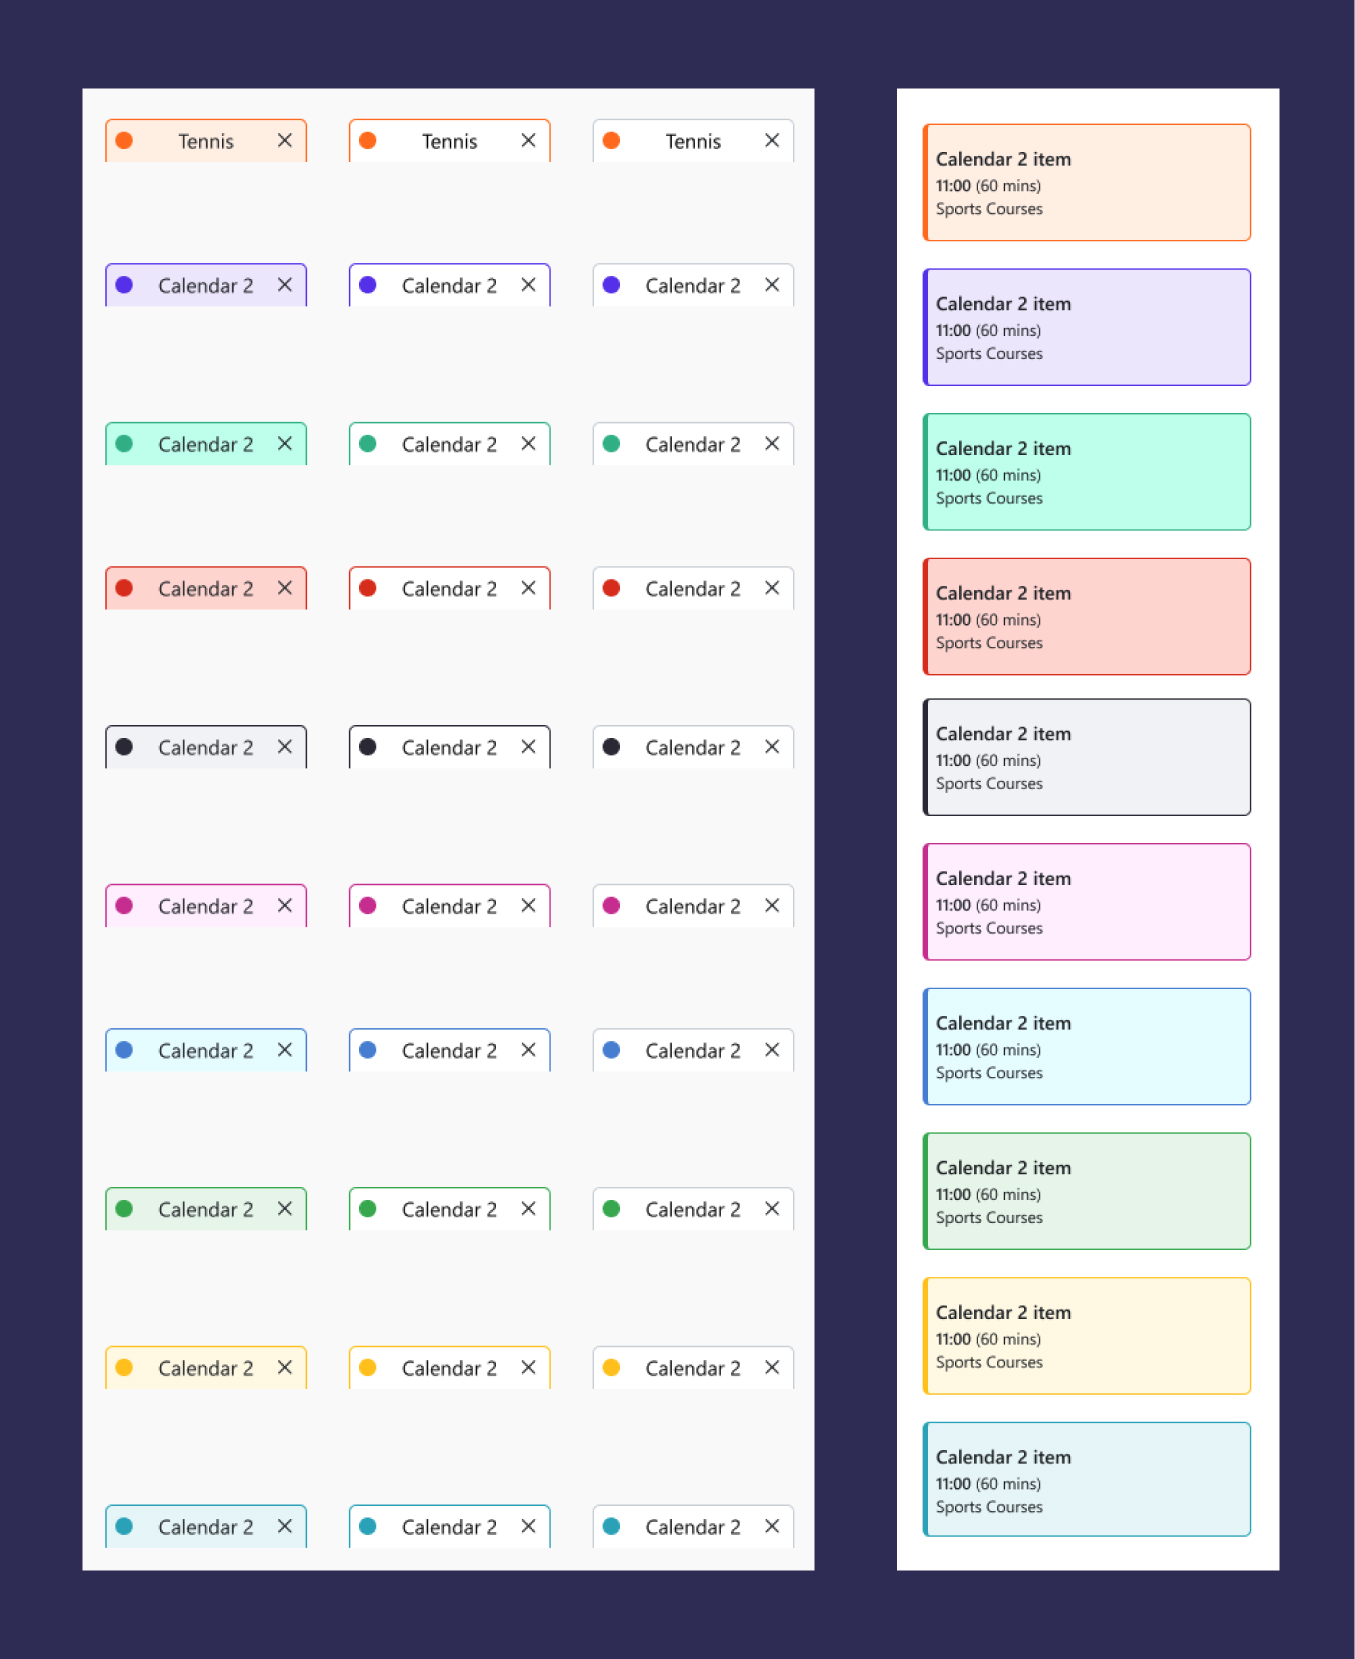Open the pink Calendar 2 item card
This screenshot has width=1355, height=1659.
click(x=1087, y=902)
